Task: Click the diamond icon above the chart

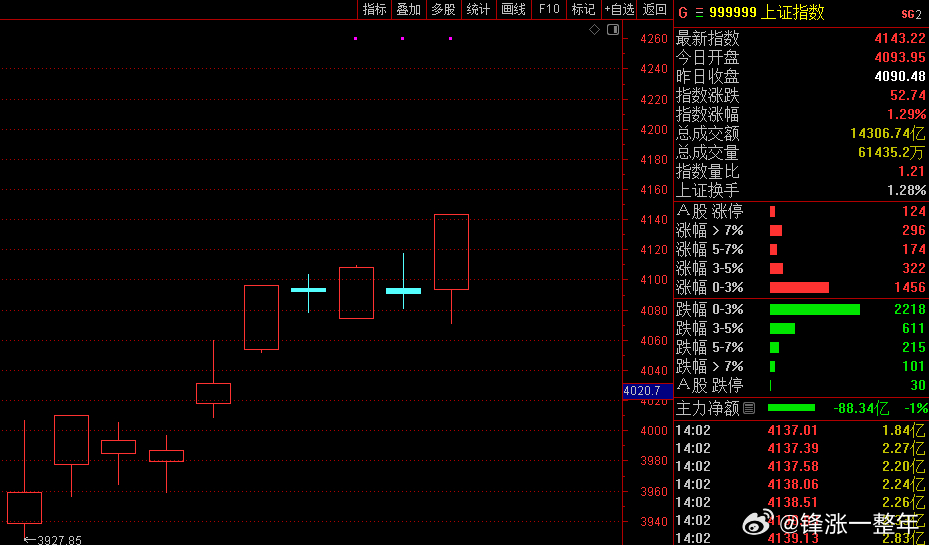Action: coord(594,30)
